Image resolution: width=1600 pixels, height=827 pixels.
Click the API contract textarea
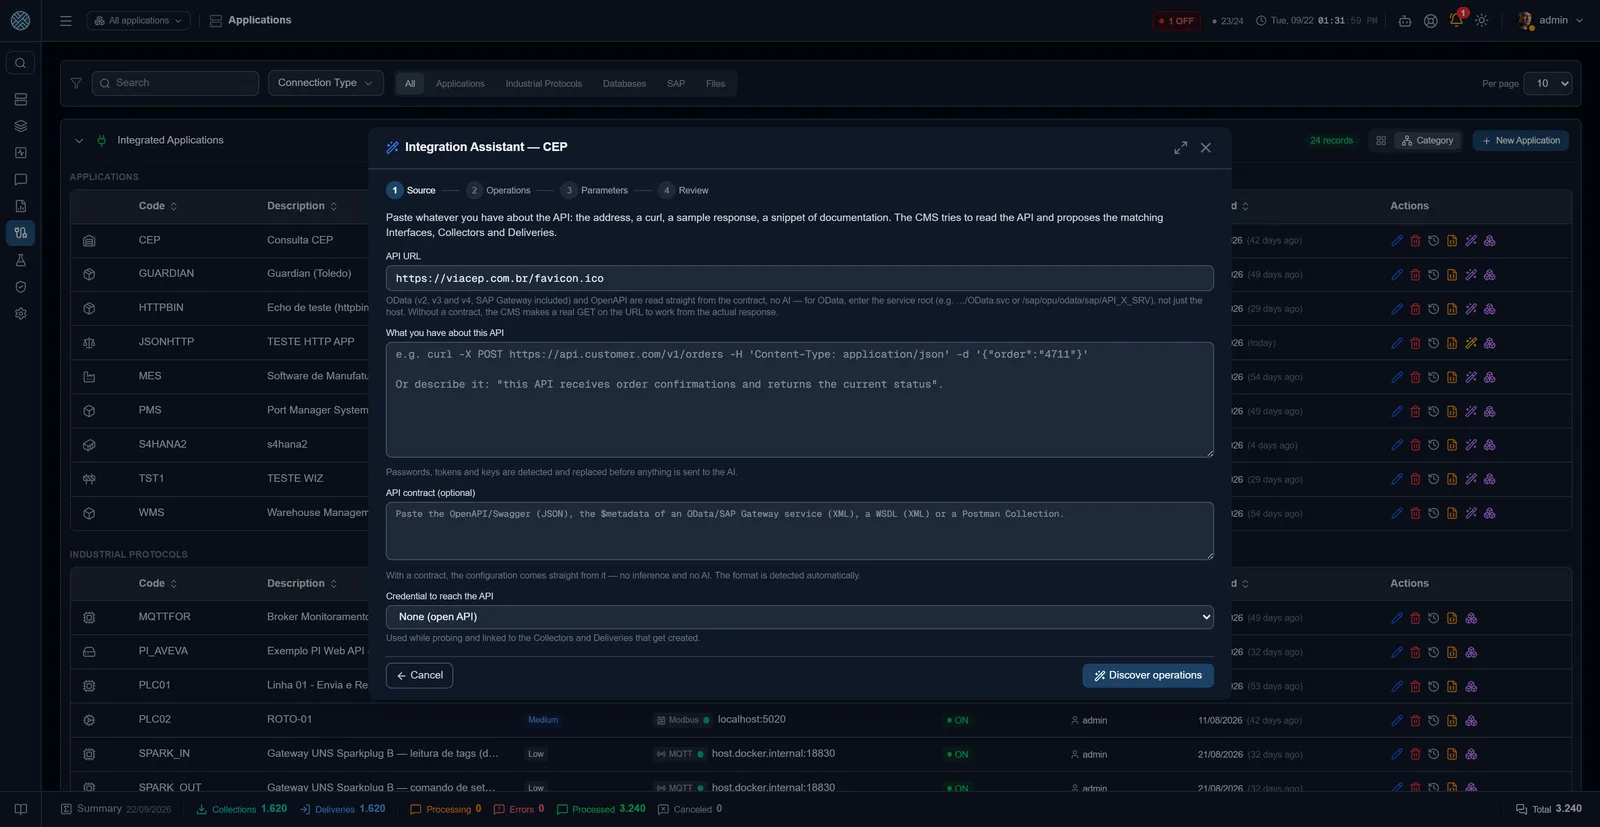[800, 531]
